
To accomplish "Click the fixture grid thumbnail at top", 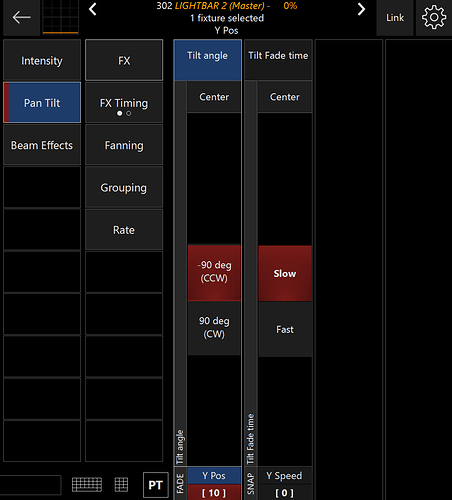I will [x=61, y=17].
